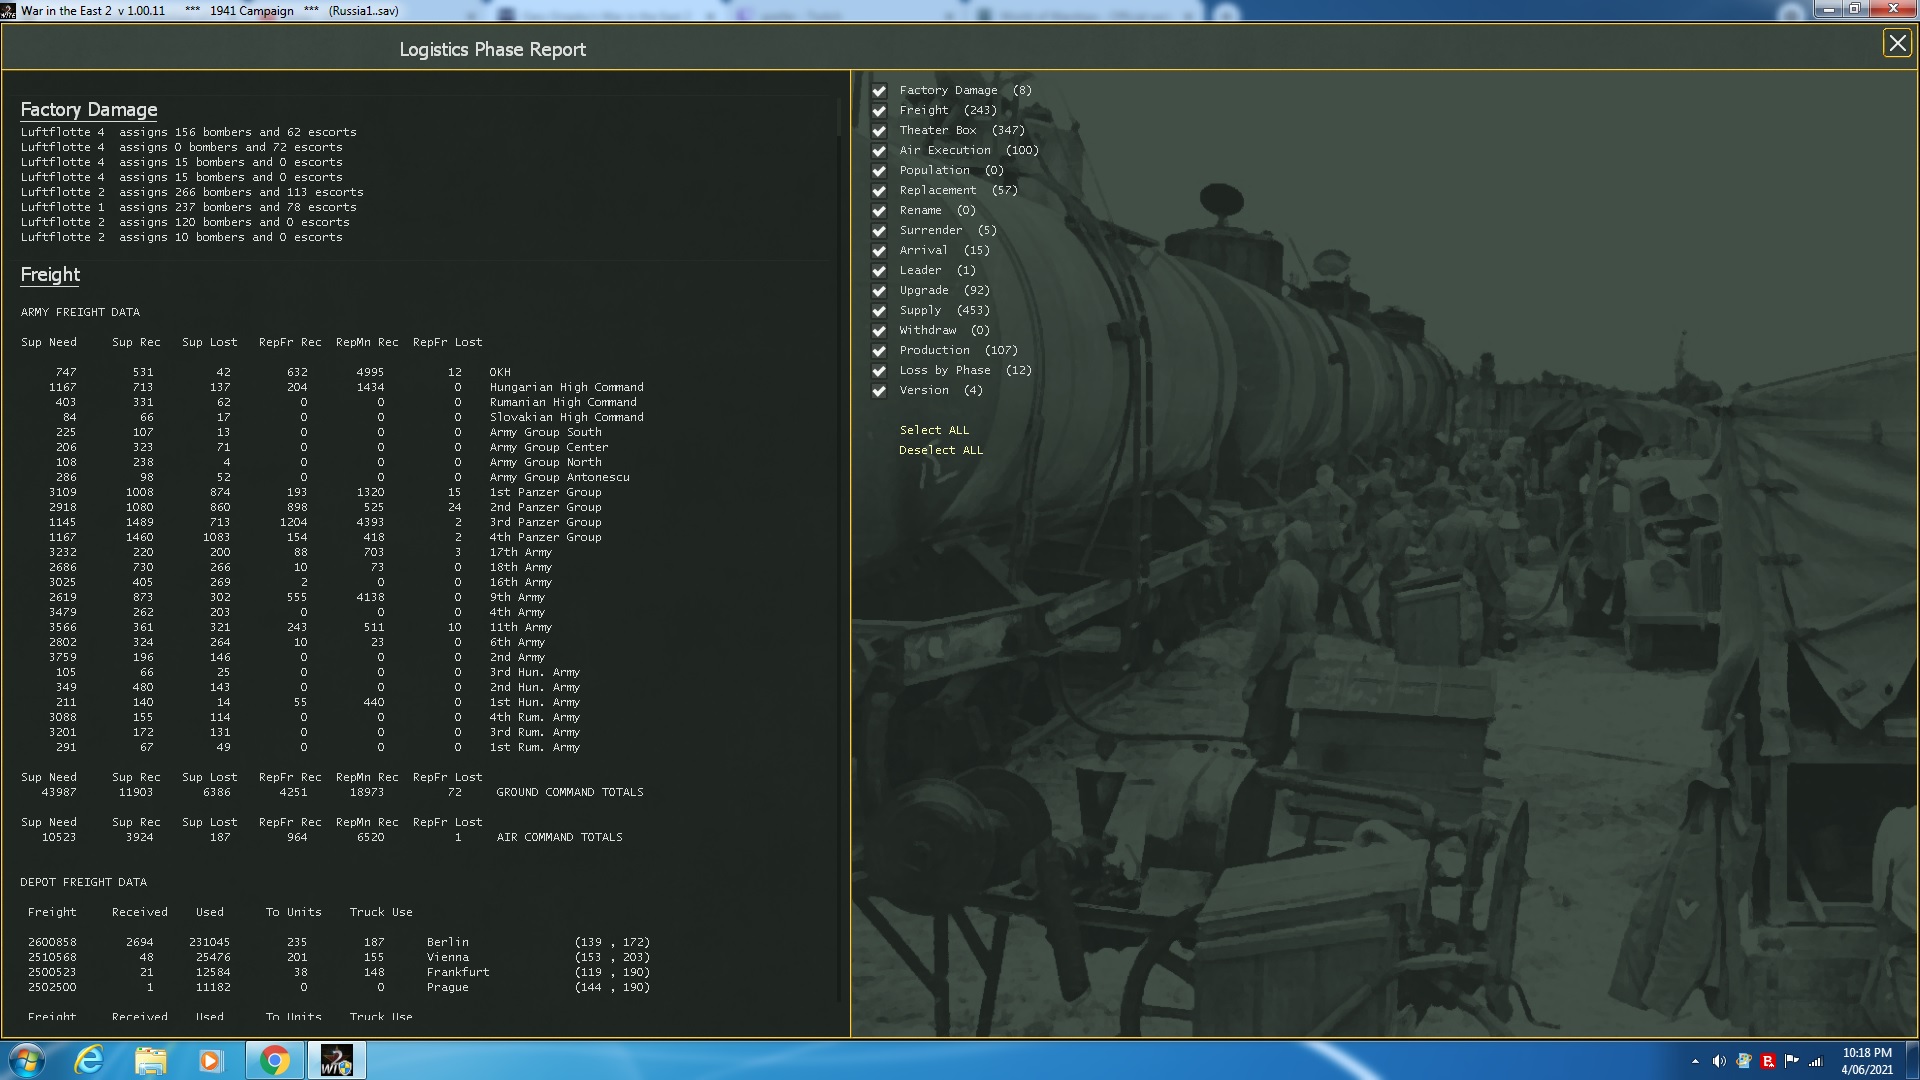
Task: Launch Windows Media Player taskbar icon
Action: click(210, 1060)
